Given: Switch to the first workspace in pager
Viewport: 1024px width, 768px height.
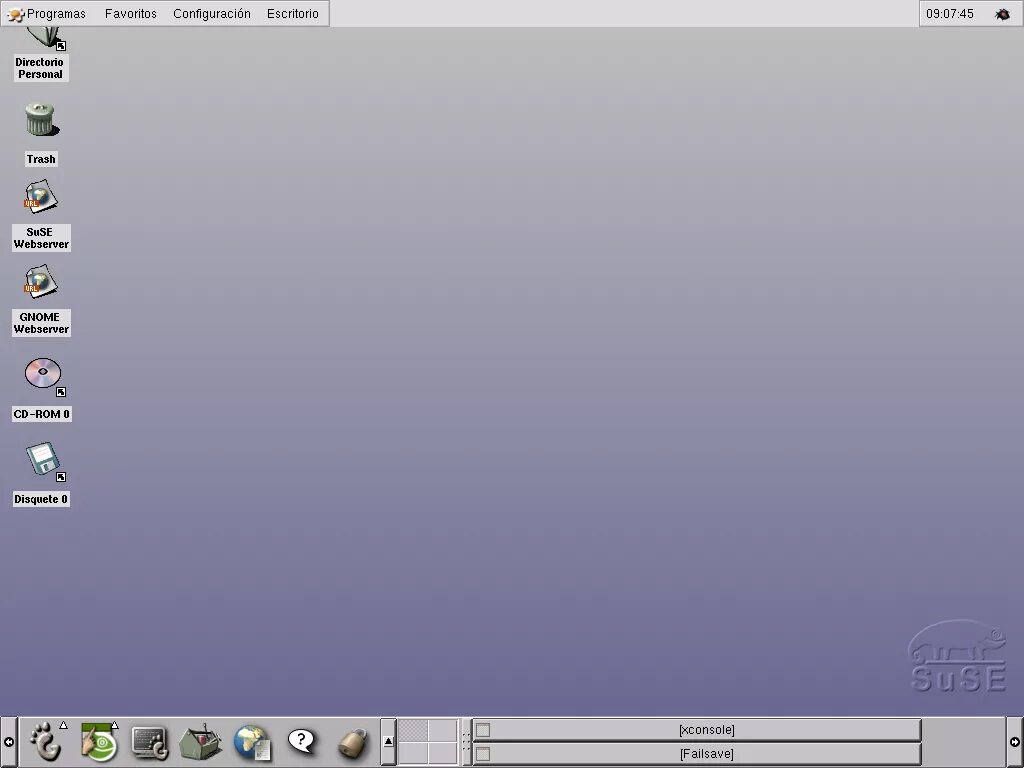Looking at the screenshot, I should tap(413, 730).
